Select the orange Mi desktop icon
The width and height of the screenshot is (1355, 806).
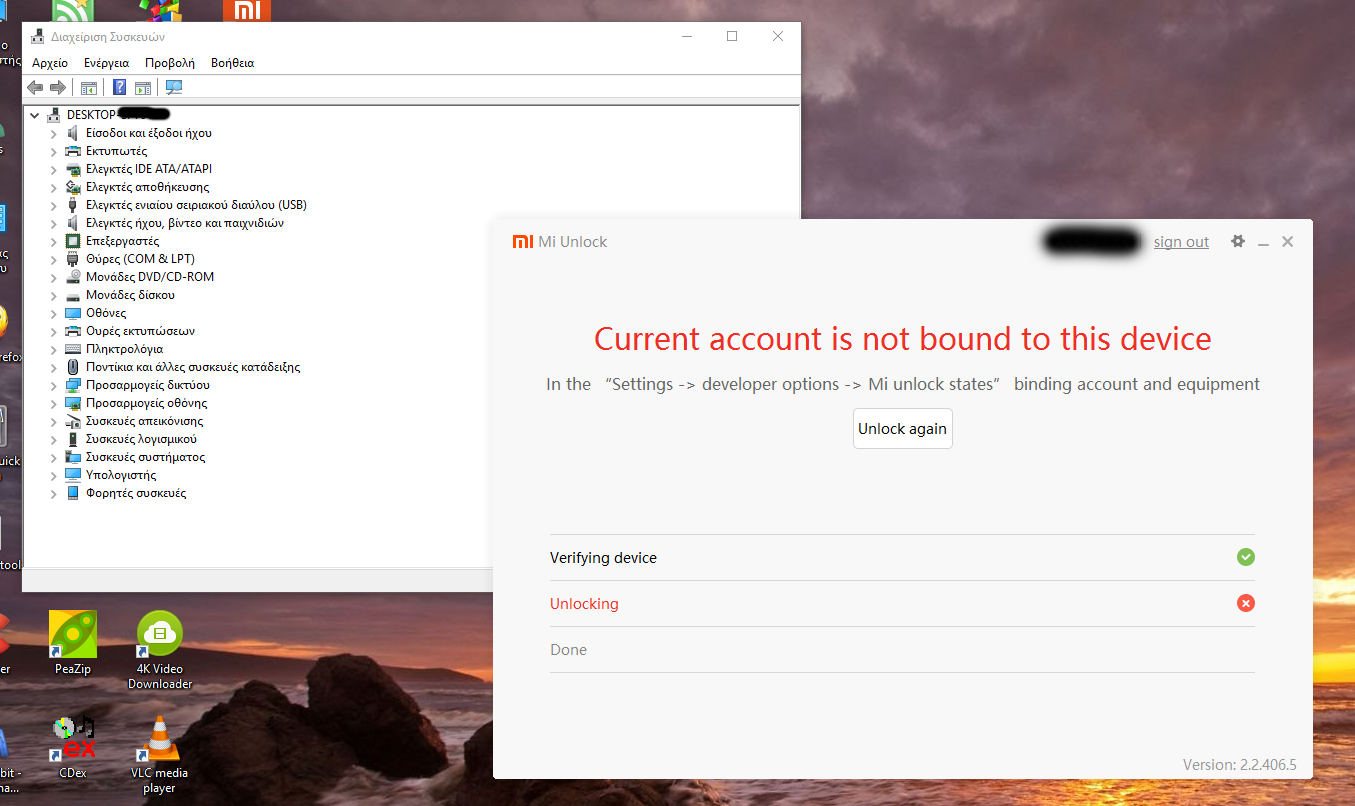(x=247, y=10)
